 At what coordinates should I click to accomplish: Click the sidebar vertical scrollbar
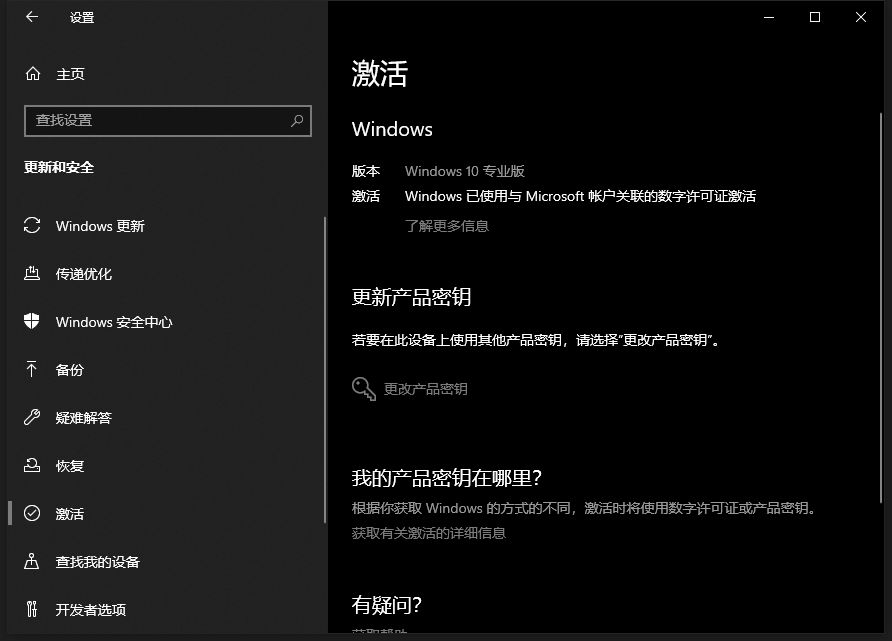tap(325, 370)
